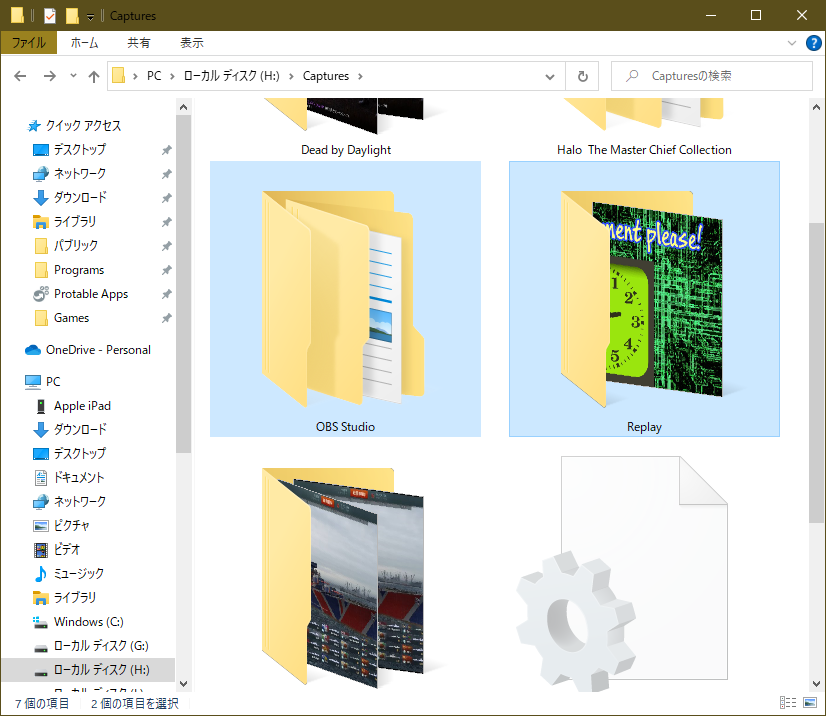Select the Dead by Daylight folder
826x716 pixels.
pos(346,126)
